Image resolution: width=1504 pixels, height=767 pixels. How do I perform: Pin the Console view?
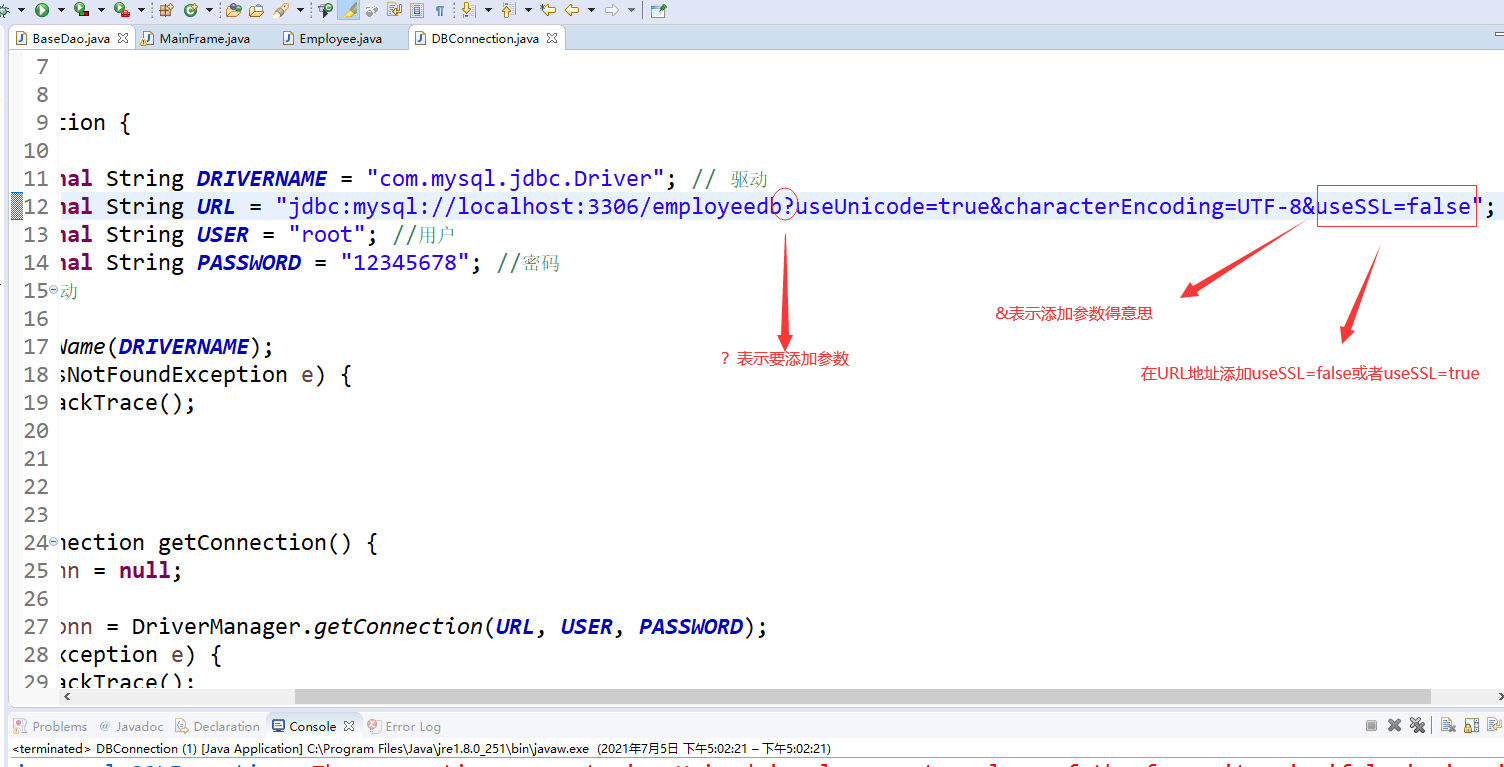1494,725
